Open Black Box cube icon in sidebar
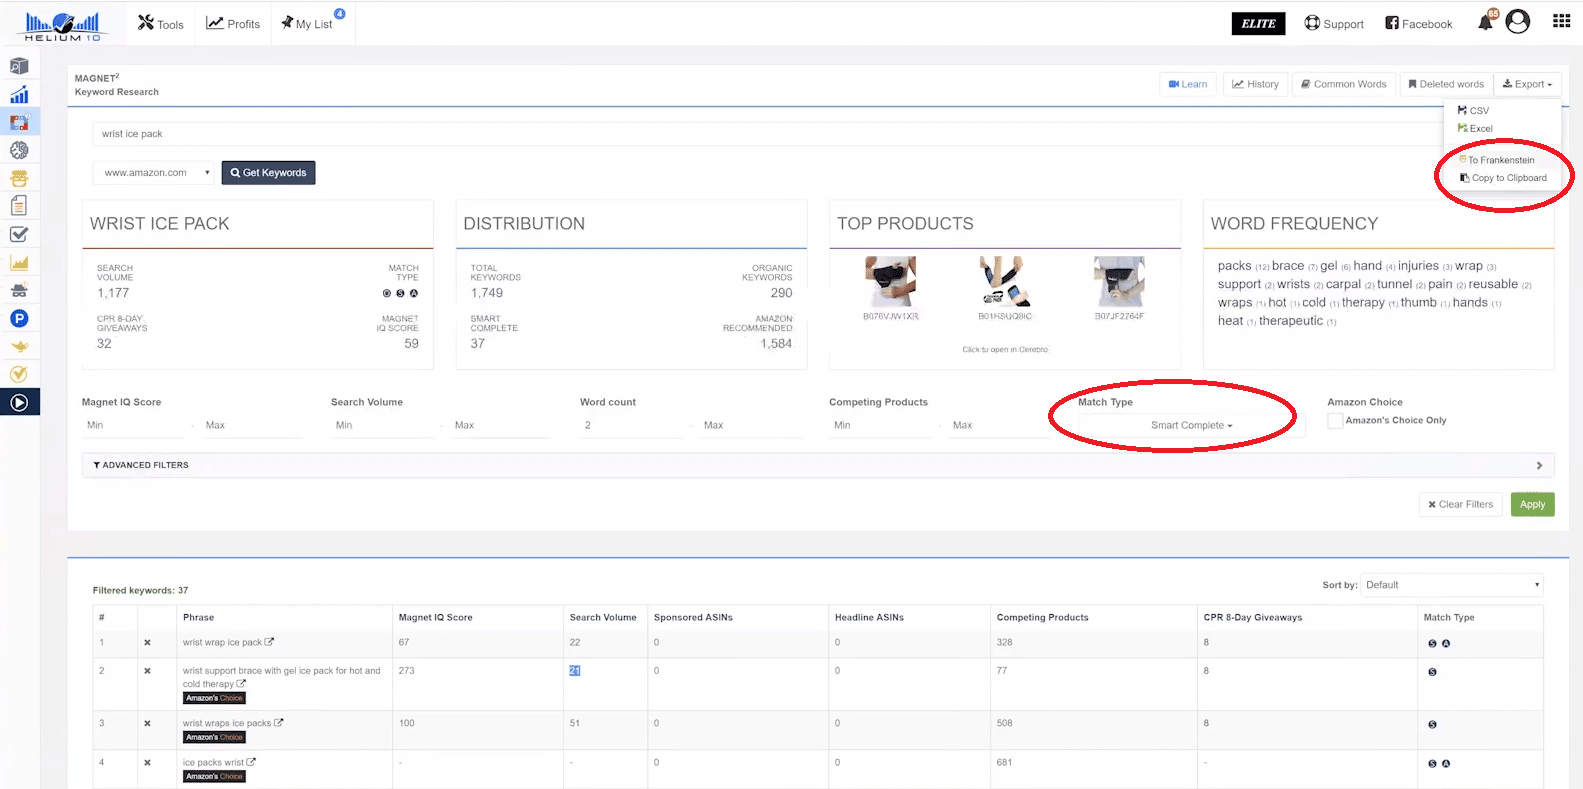 pos(19,66)
